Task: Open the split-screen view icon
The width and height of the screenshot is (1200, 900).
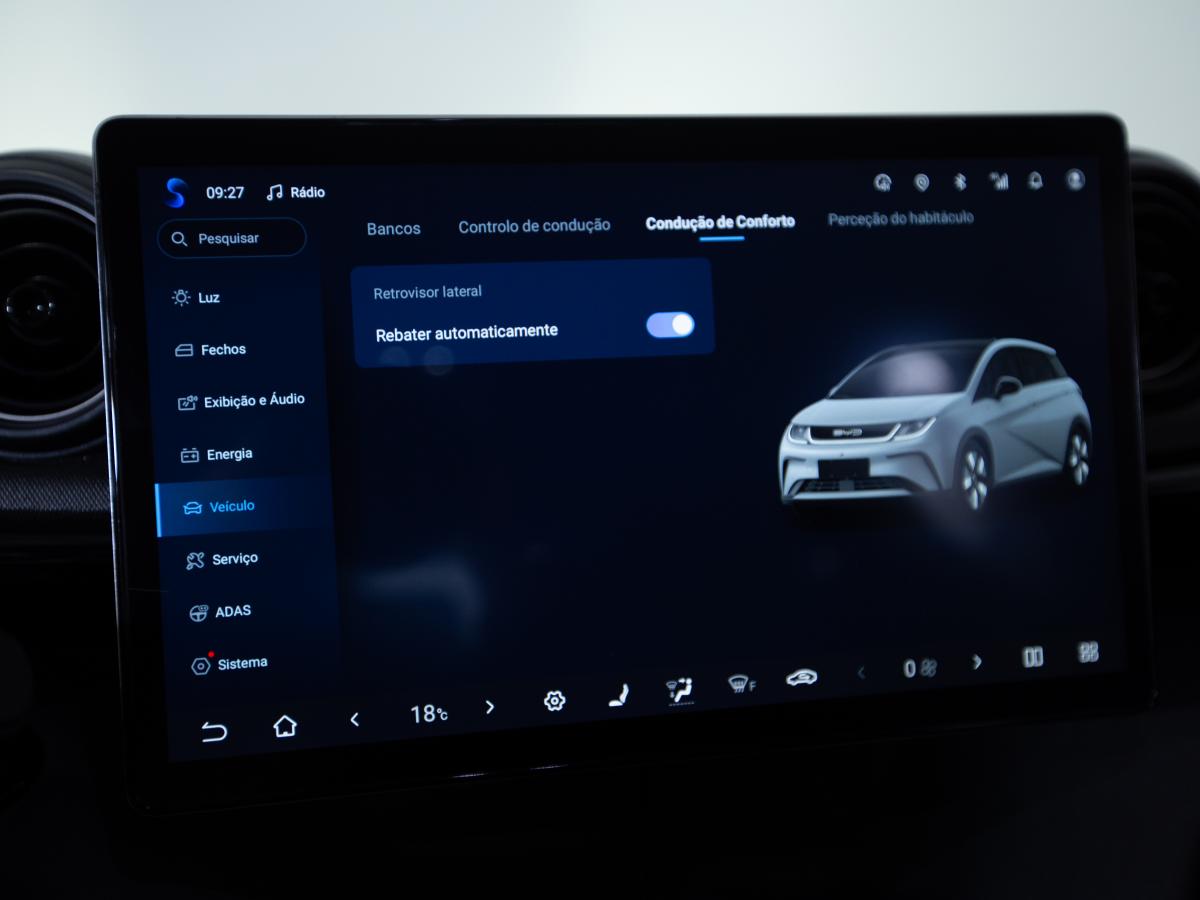Action: tap(1033, 657)
